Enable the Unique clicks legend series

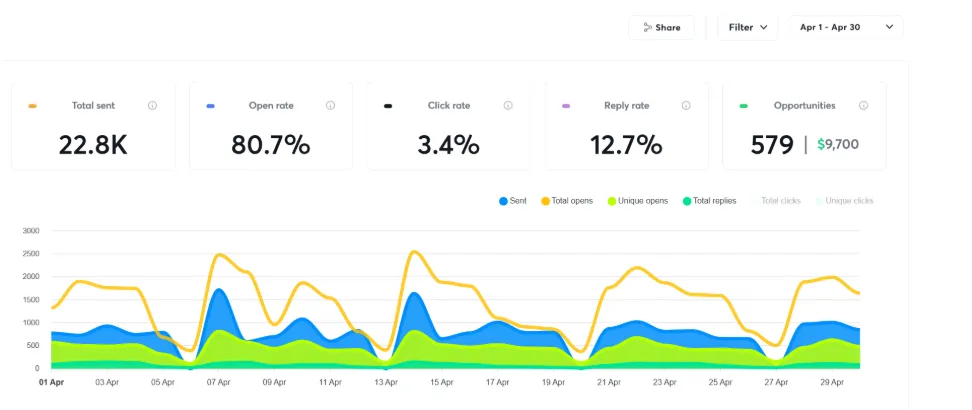click(844, 201)
